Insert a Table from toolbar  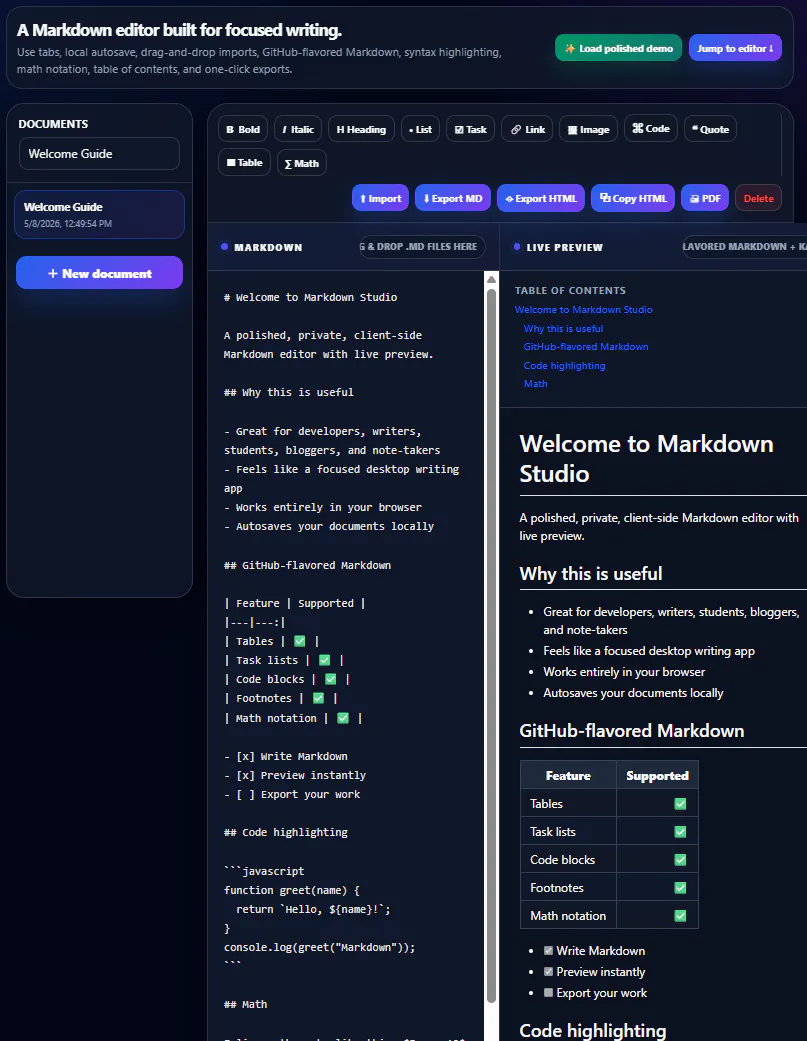coord(244,163)
